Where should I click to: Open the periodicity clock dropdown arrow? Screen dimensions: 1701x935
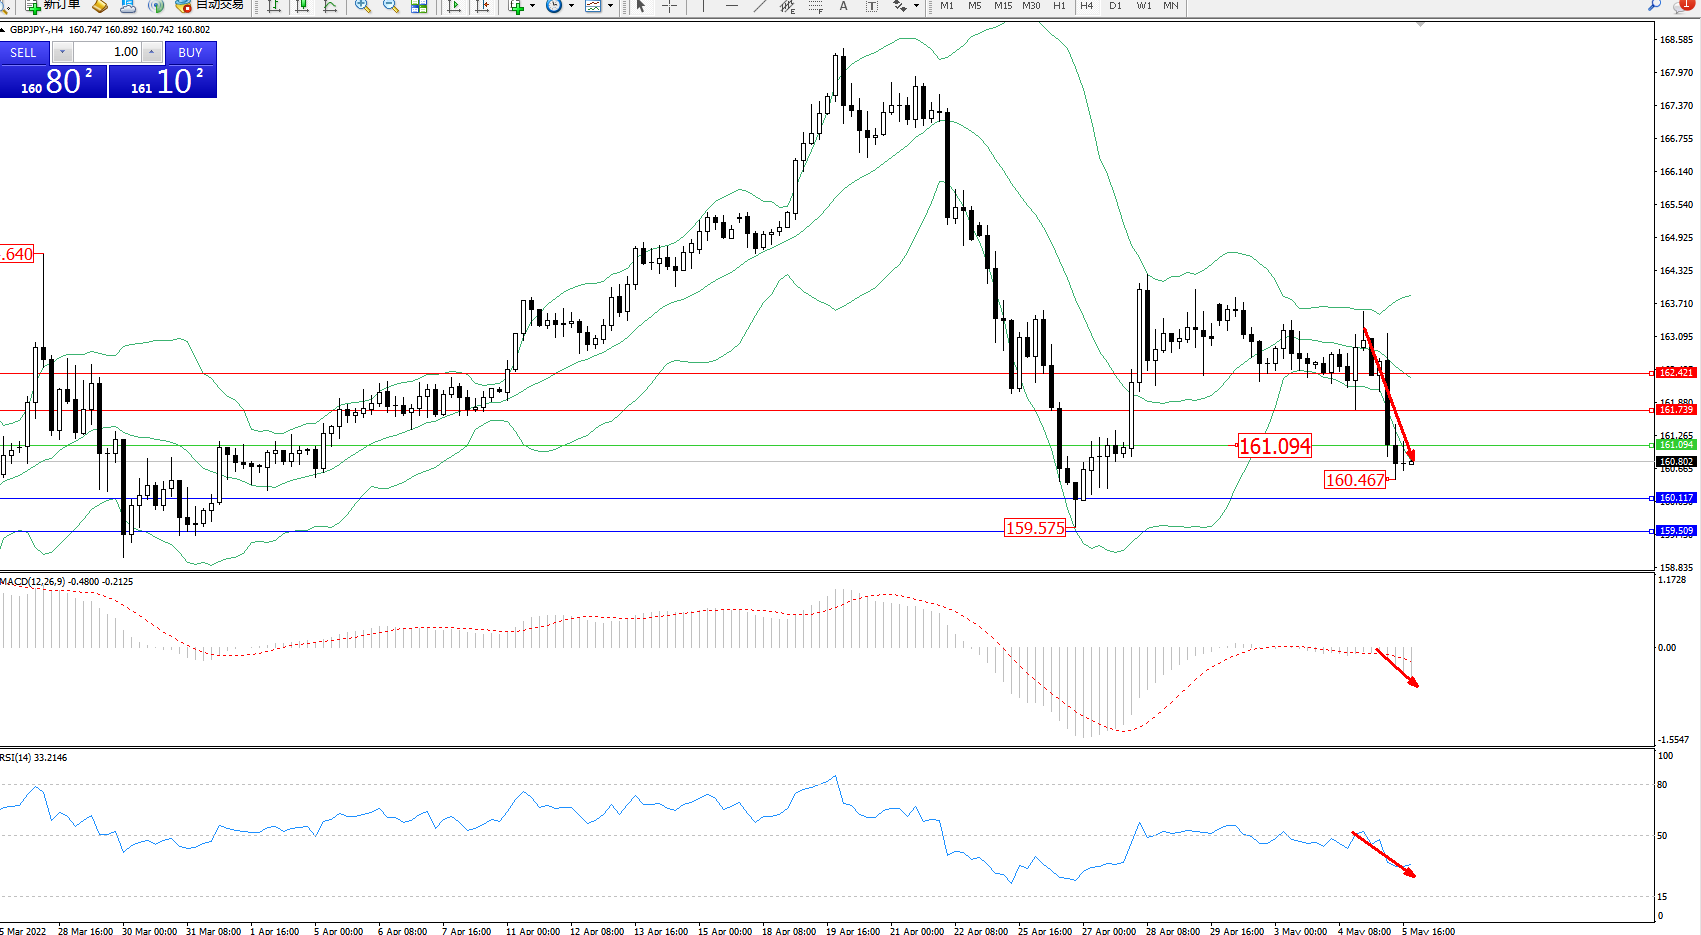571,6
